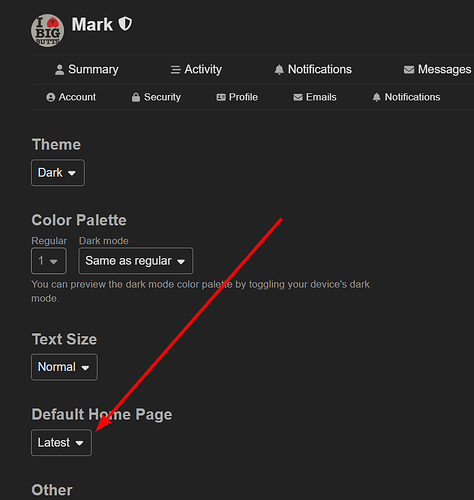Open the Messages tab

tap(437, 70)
